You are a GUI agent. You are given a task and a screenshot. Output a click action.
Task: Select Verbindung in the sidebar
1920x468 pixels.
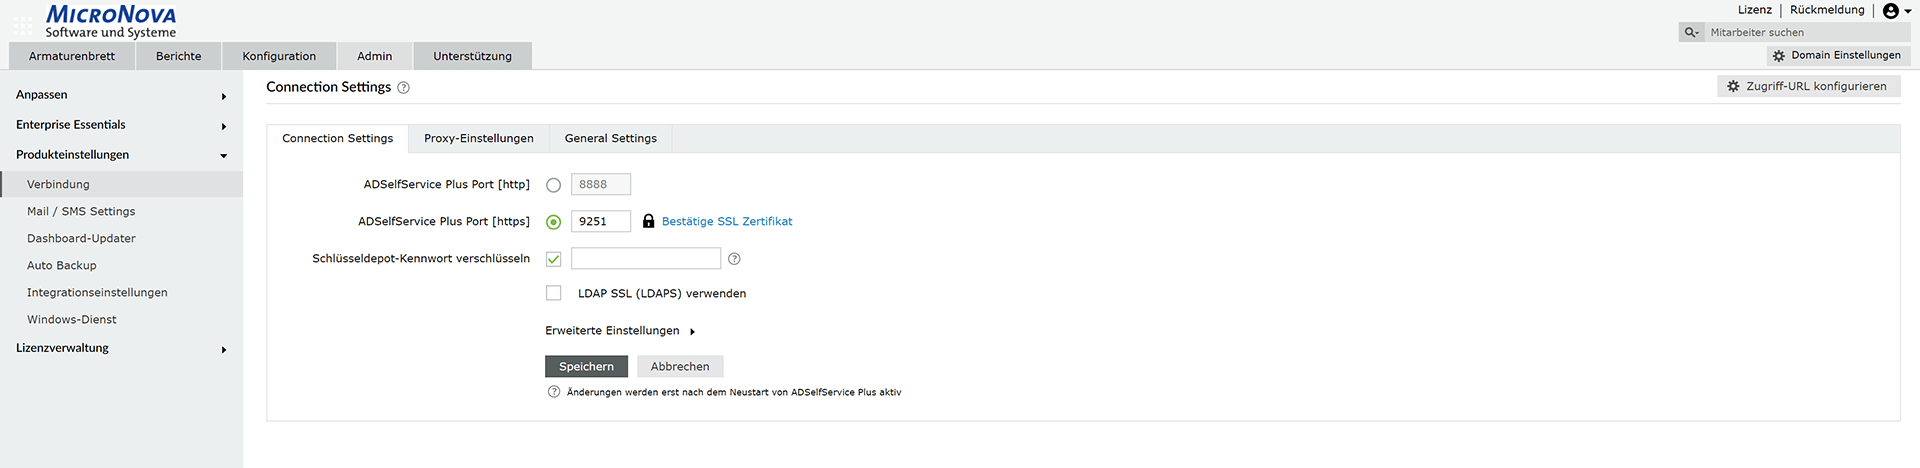121,185
